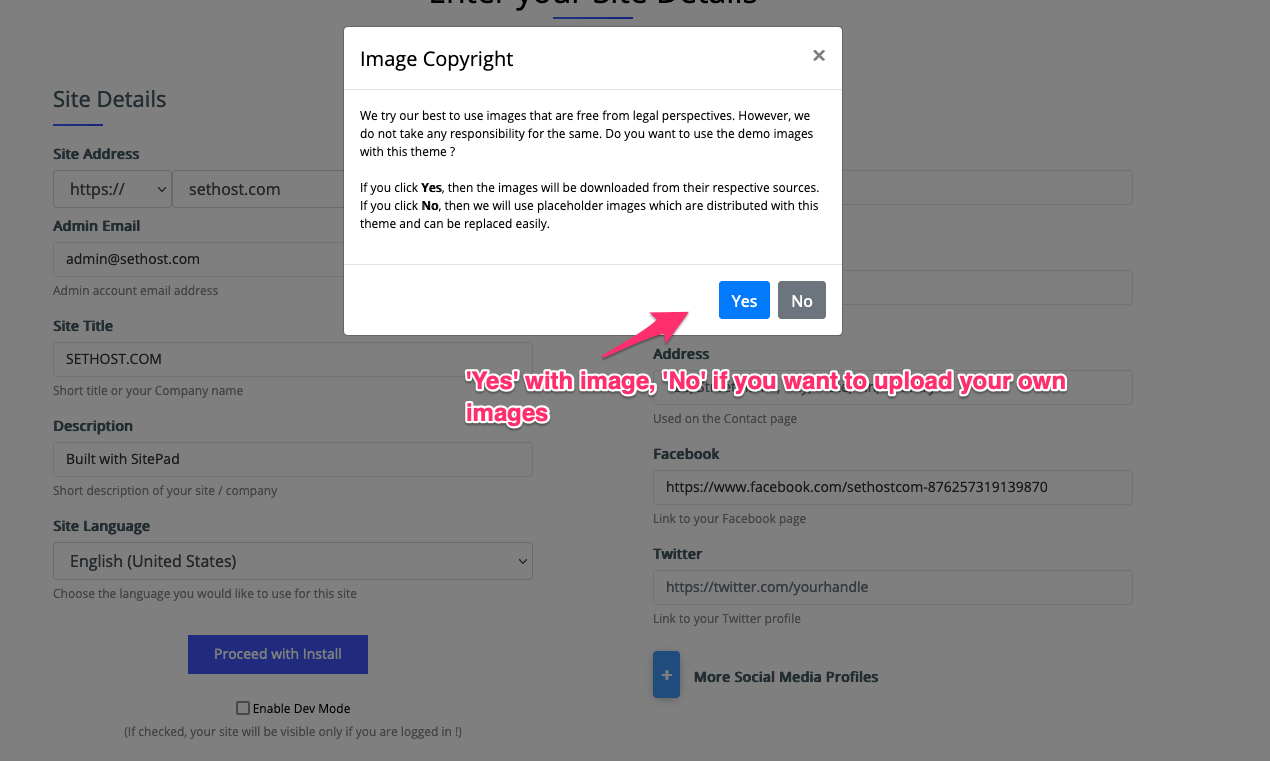Click the blue plus icon for social profiles
Screen dimensions: 1270x761
coord(666,675)
